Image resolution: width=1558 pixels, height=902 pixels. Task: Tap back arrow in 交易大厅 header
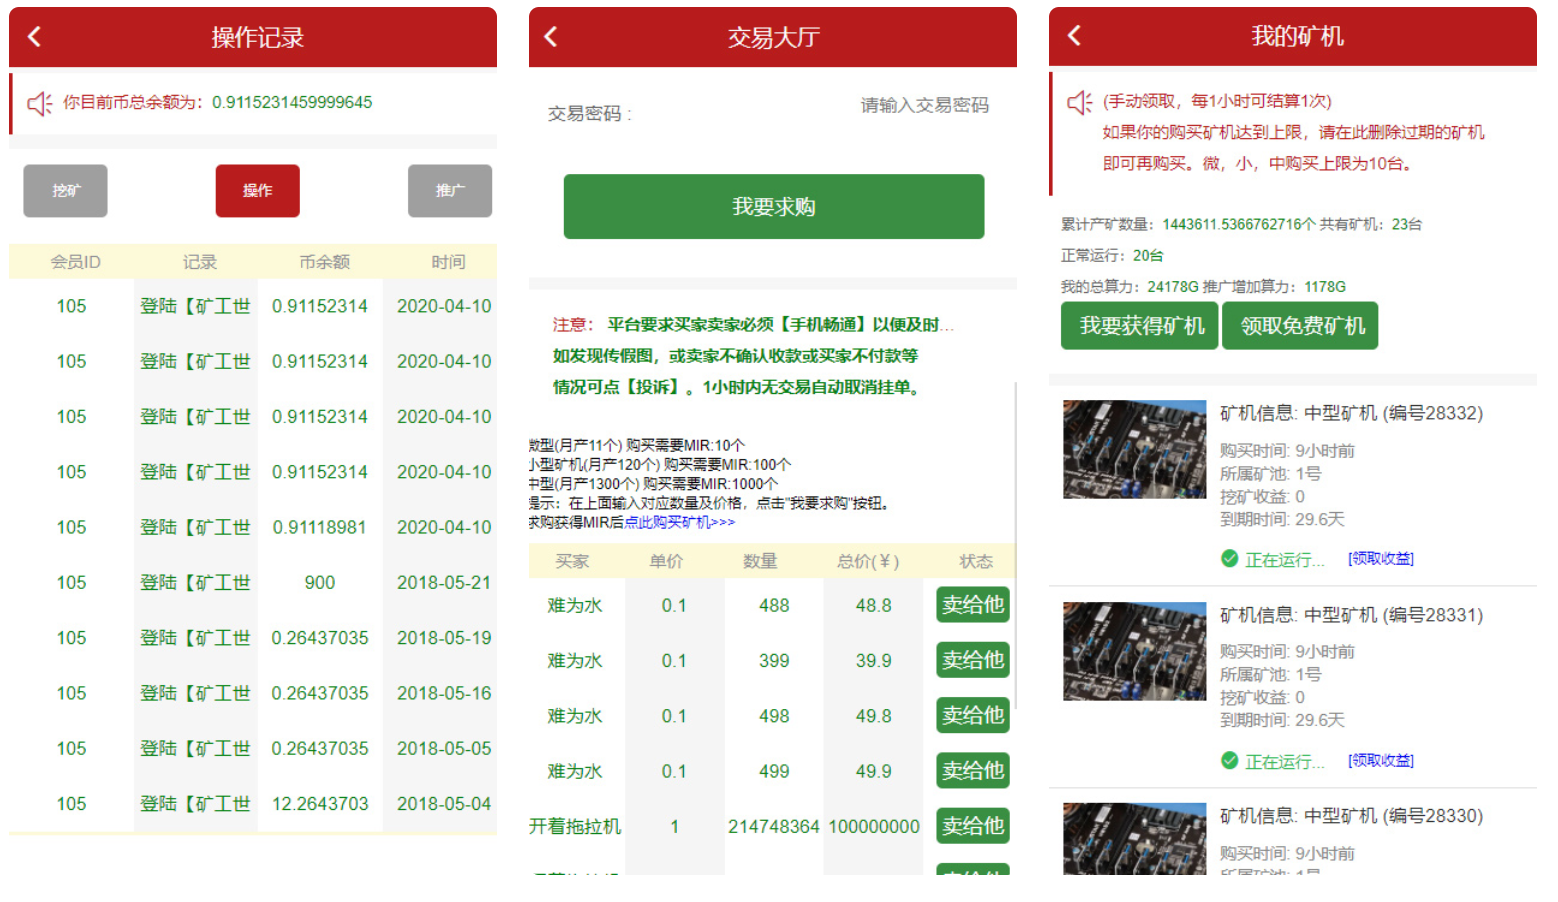pos(551,37)
